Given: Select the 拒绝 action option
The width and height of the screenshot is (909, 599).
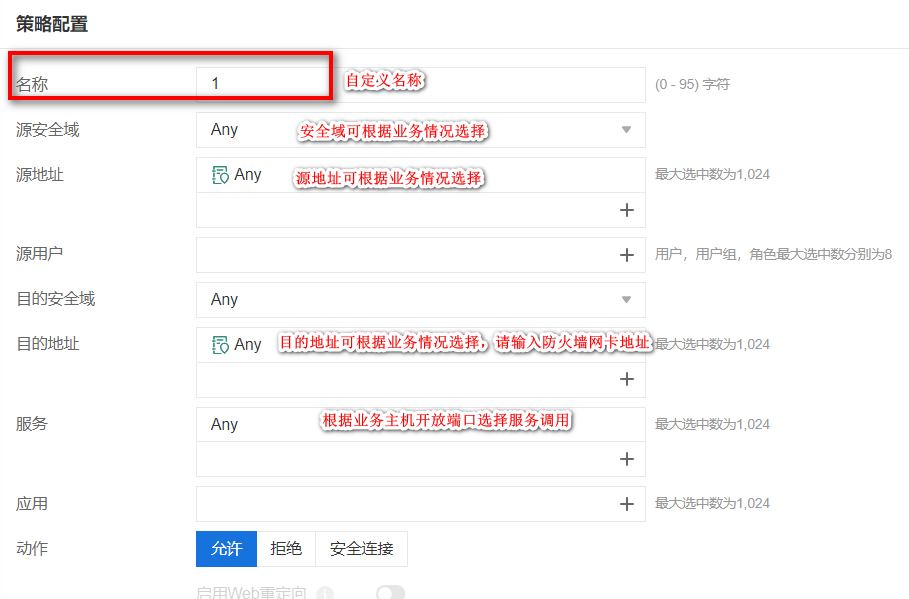Looking at the screenshot, I should (x=286, y=549).
